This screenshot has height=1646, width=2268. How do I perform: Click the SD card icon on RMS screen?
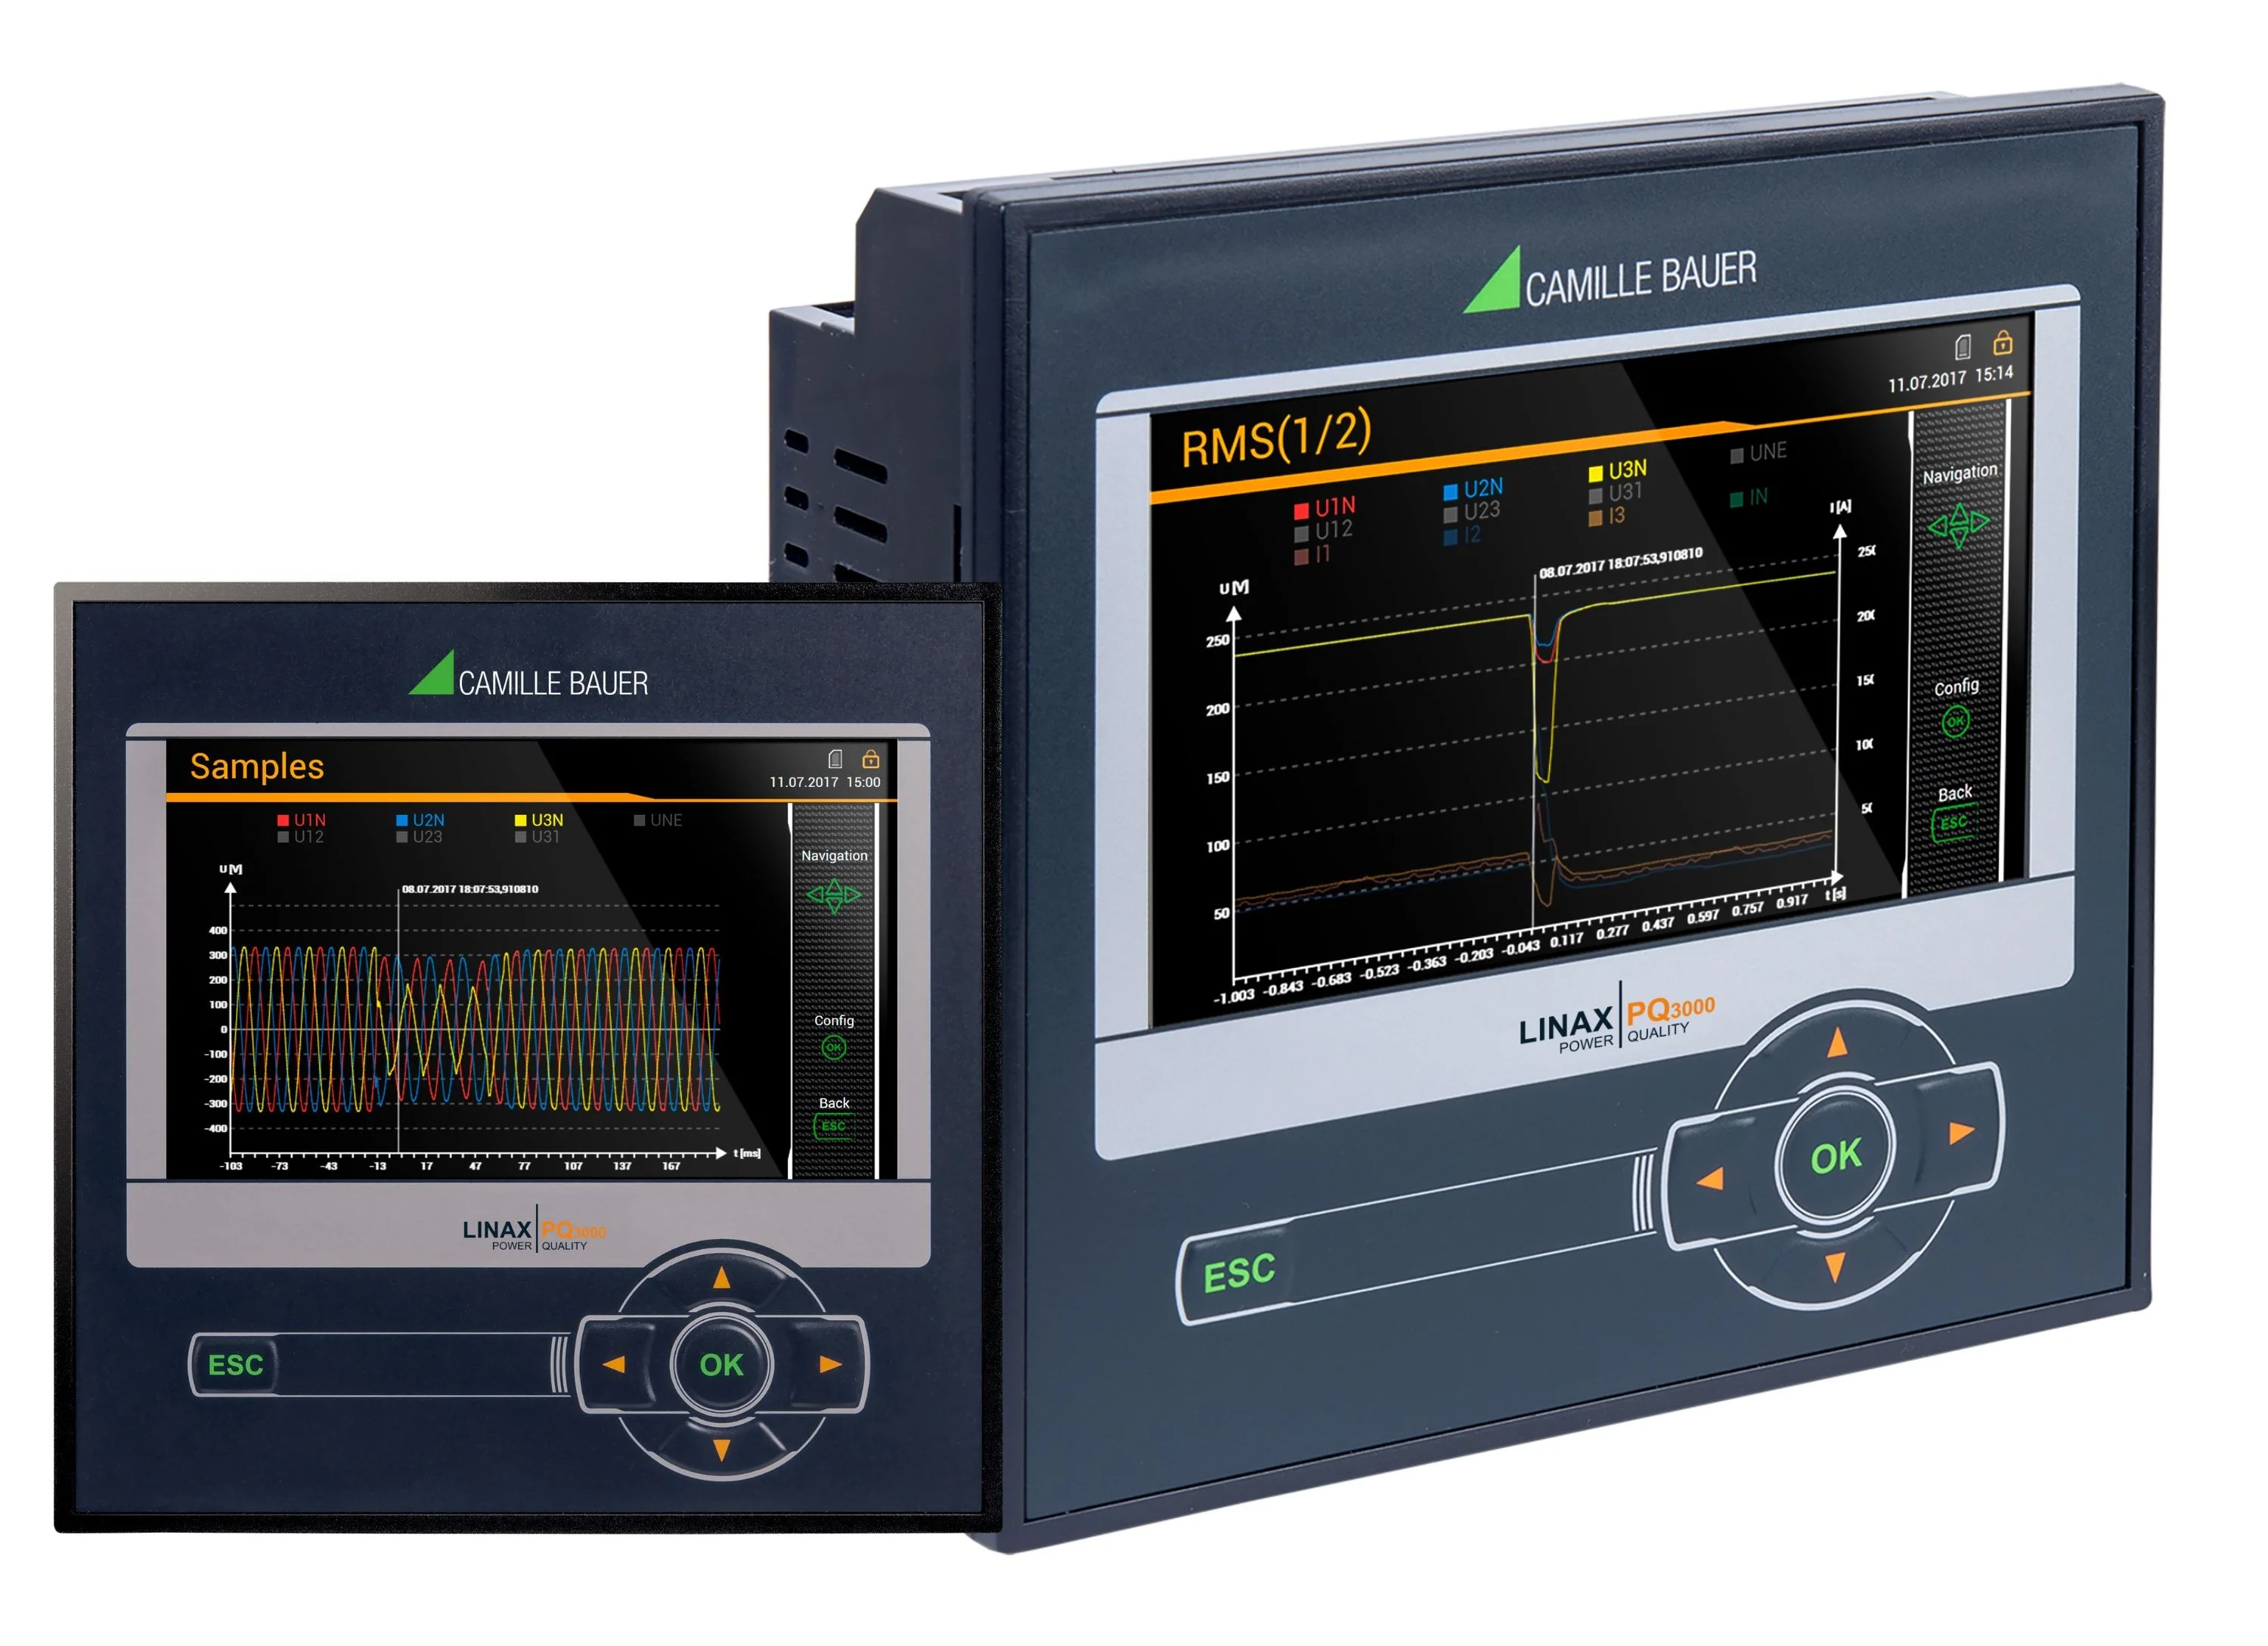click(x=1963, y=346)
